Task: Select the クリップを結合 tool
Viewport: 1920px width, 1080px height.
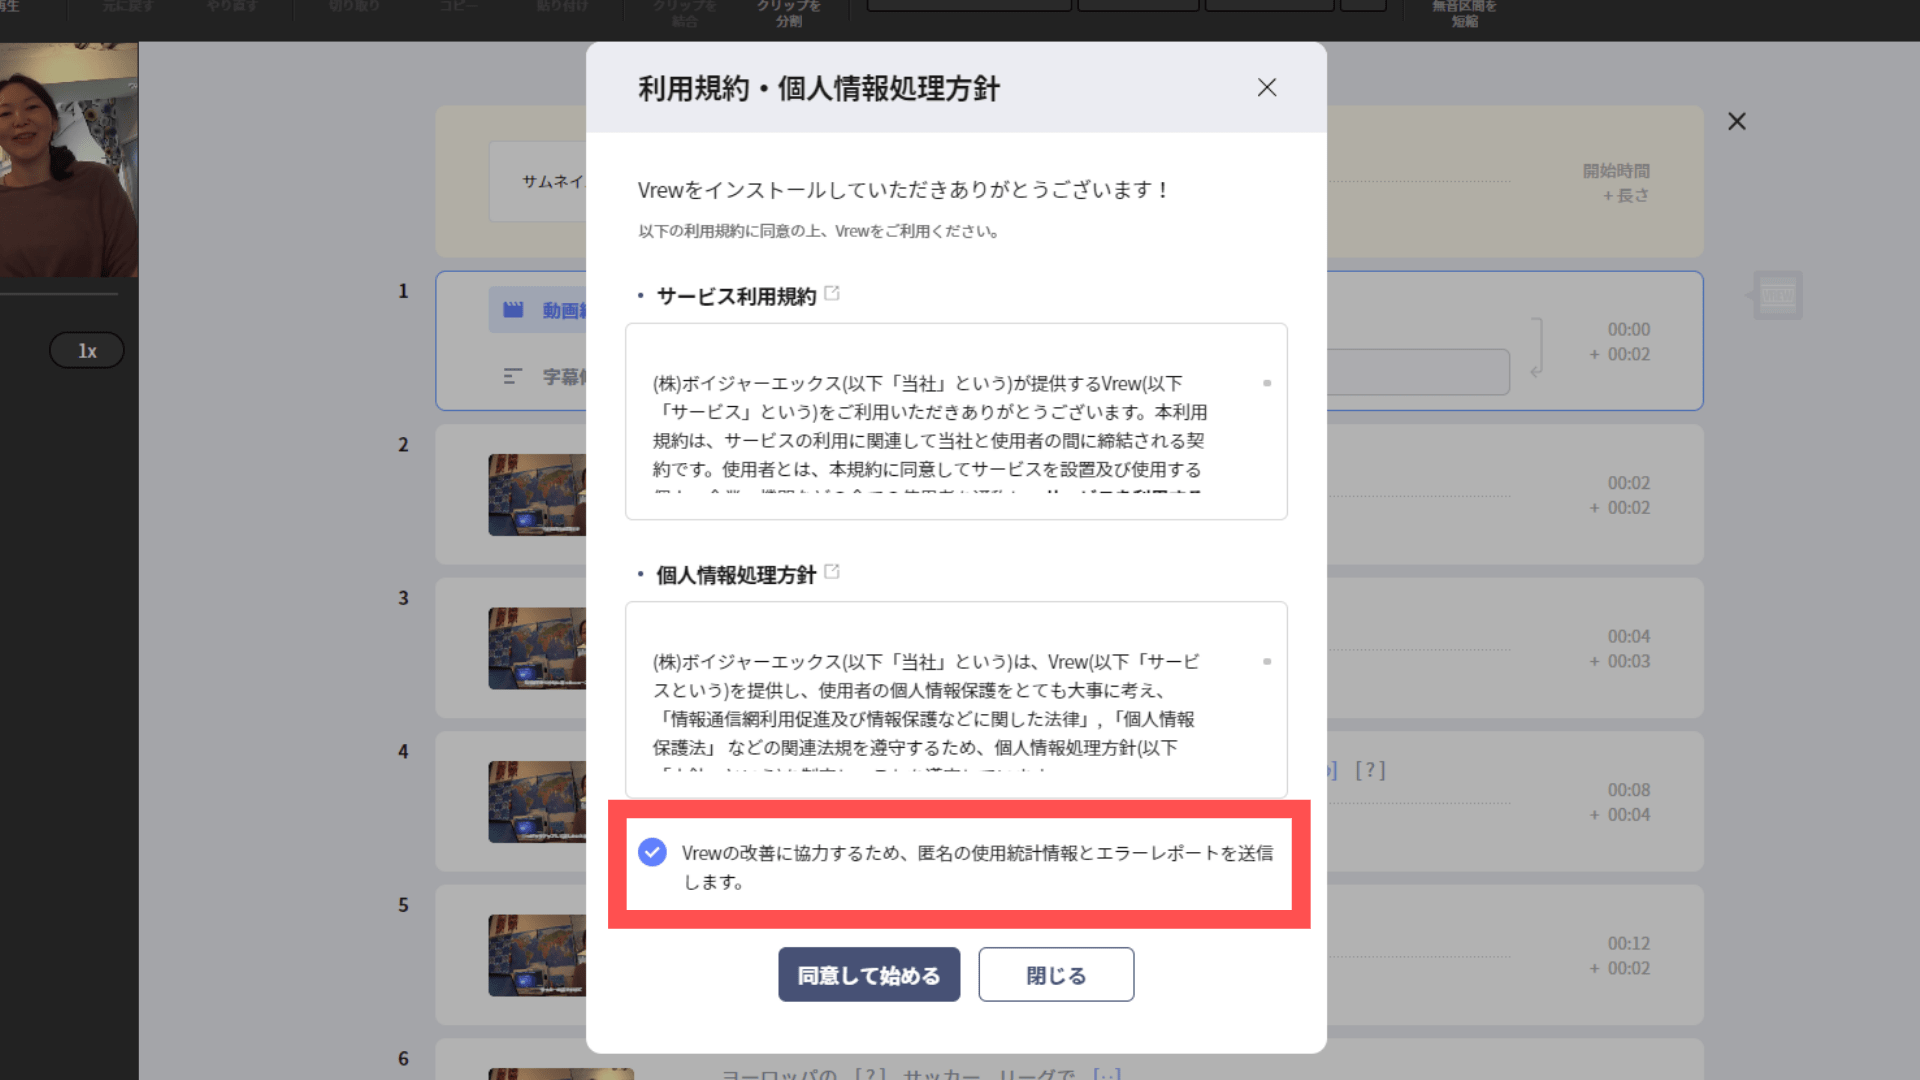Action: (684, 10)
